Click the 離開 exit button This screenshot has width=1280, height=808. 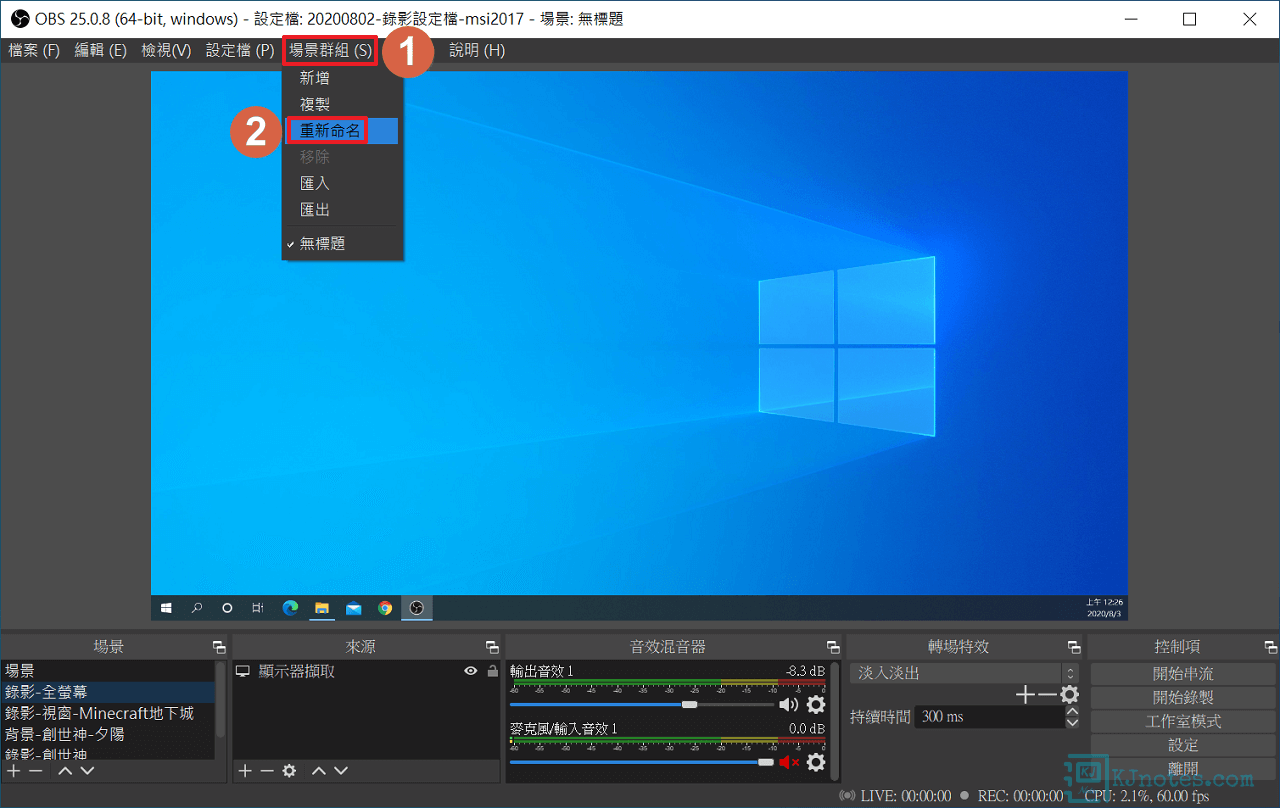1183,769
